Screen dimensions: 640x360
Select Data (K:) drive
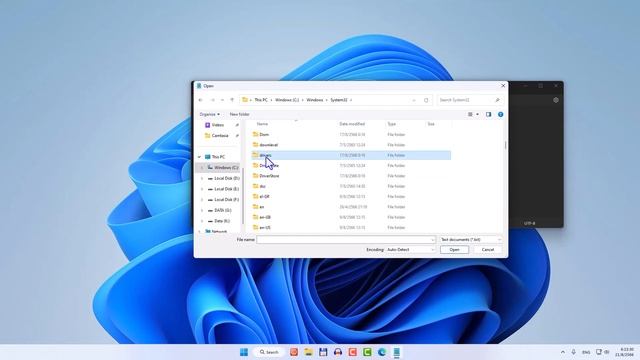(222, 221)
